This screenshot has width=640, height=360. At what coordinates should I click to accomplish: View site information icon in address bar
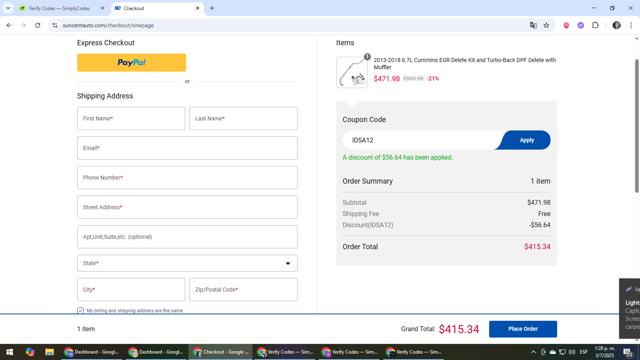point(55,25)
